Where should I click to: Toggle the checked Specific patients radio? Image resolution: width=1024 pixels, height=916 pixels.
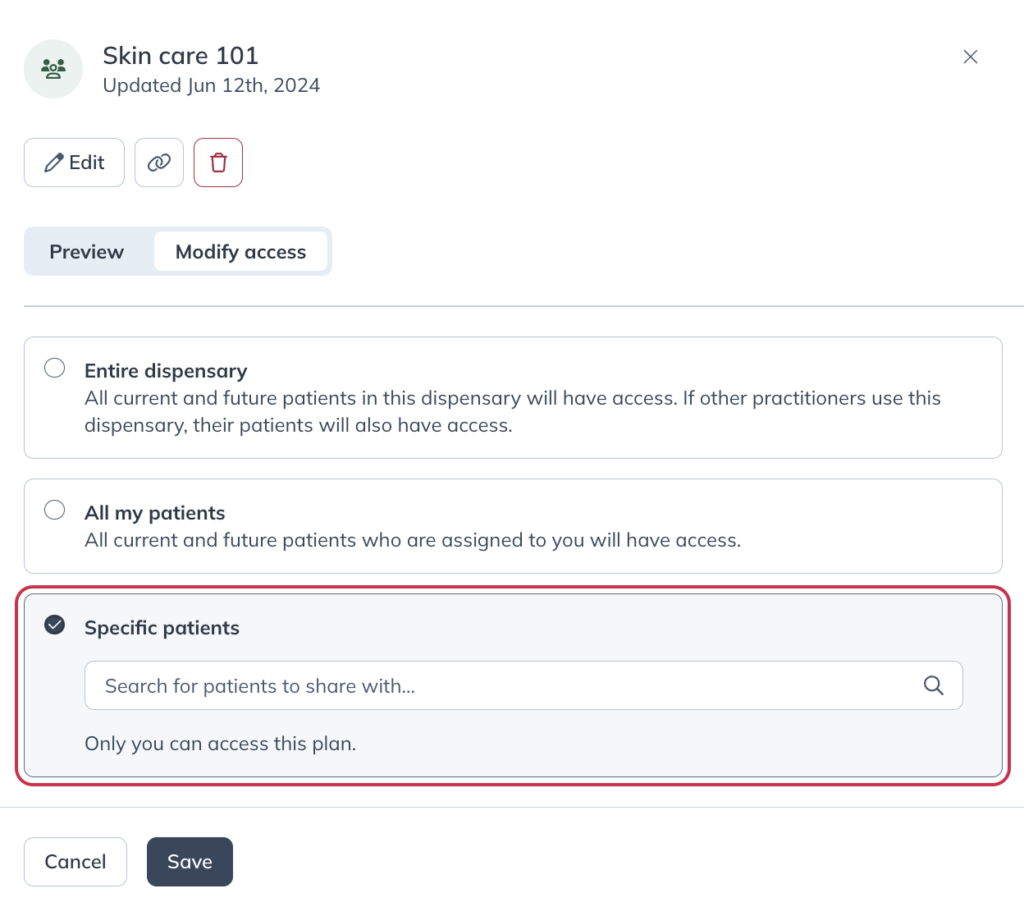[55, 625]
